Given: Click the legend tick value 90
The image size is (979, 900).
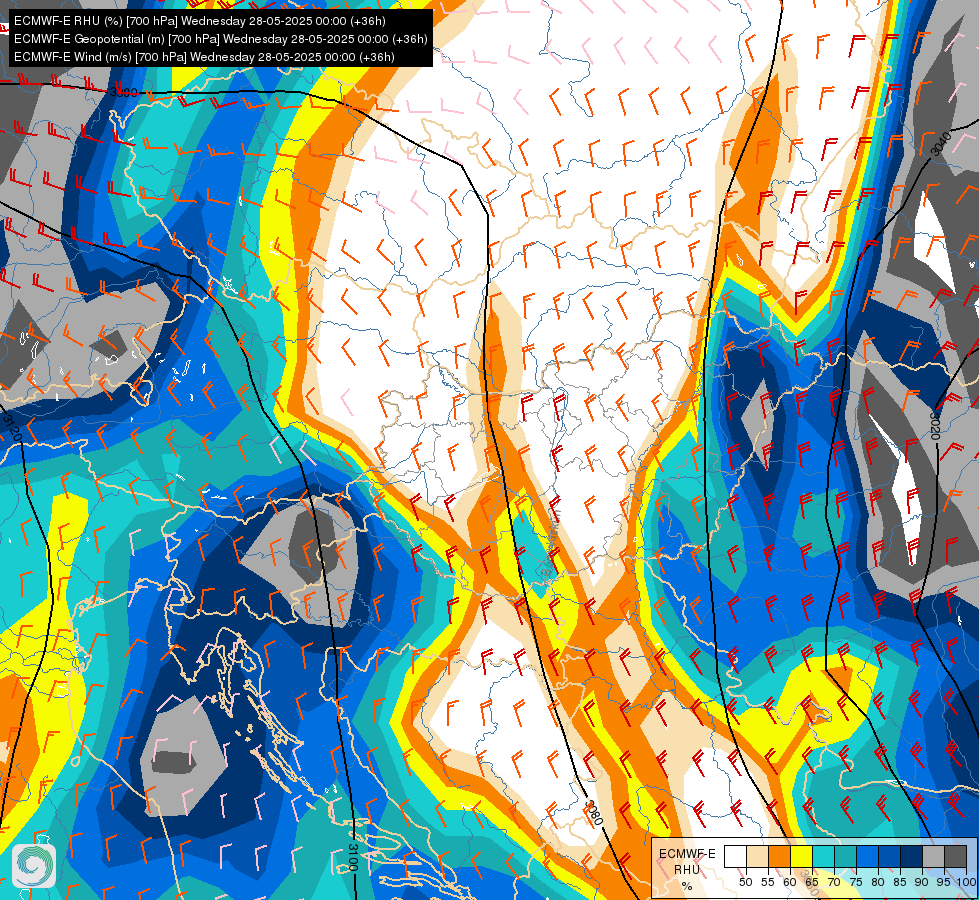Looking at the screenshot, I should click(921, 883).
